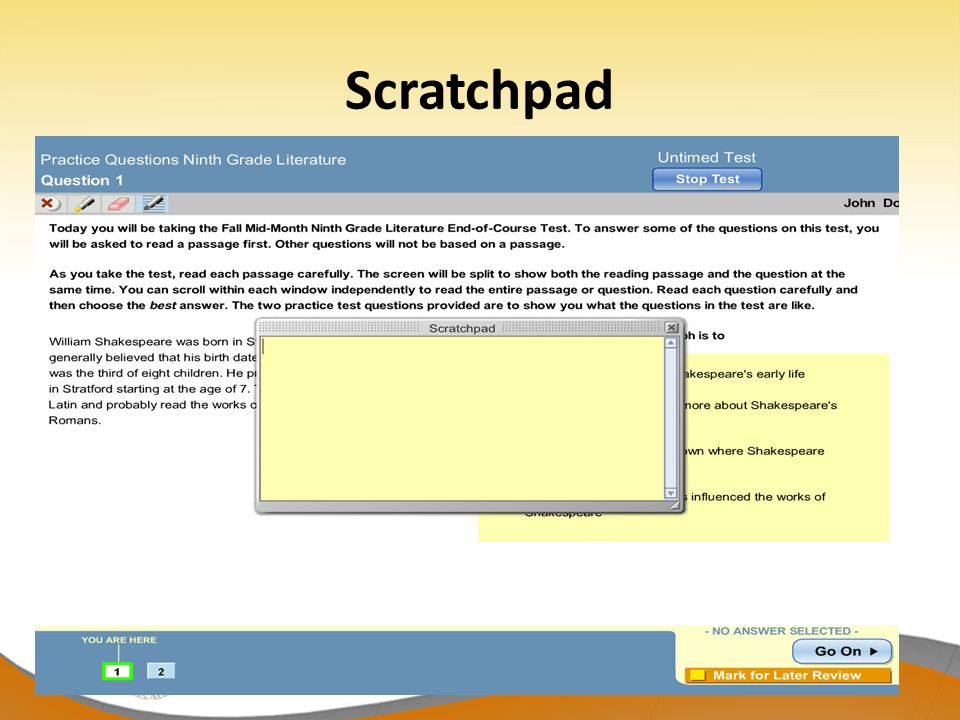Viewport: 960px width, 720px height.
Task: Click inside the Scratchpad text area
Action: click(462, 418)
